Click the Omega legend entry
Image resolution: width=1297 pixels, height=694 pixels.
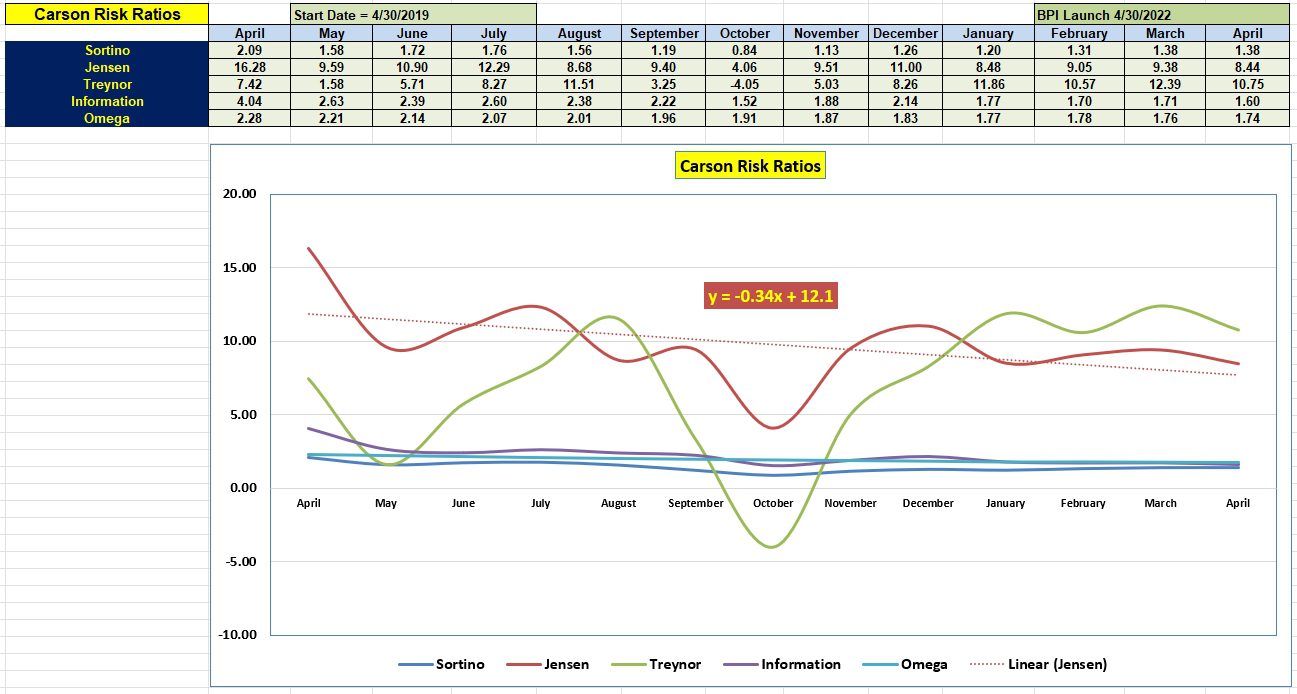click(x=905, y=664)
